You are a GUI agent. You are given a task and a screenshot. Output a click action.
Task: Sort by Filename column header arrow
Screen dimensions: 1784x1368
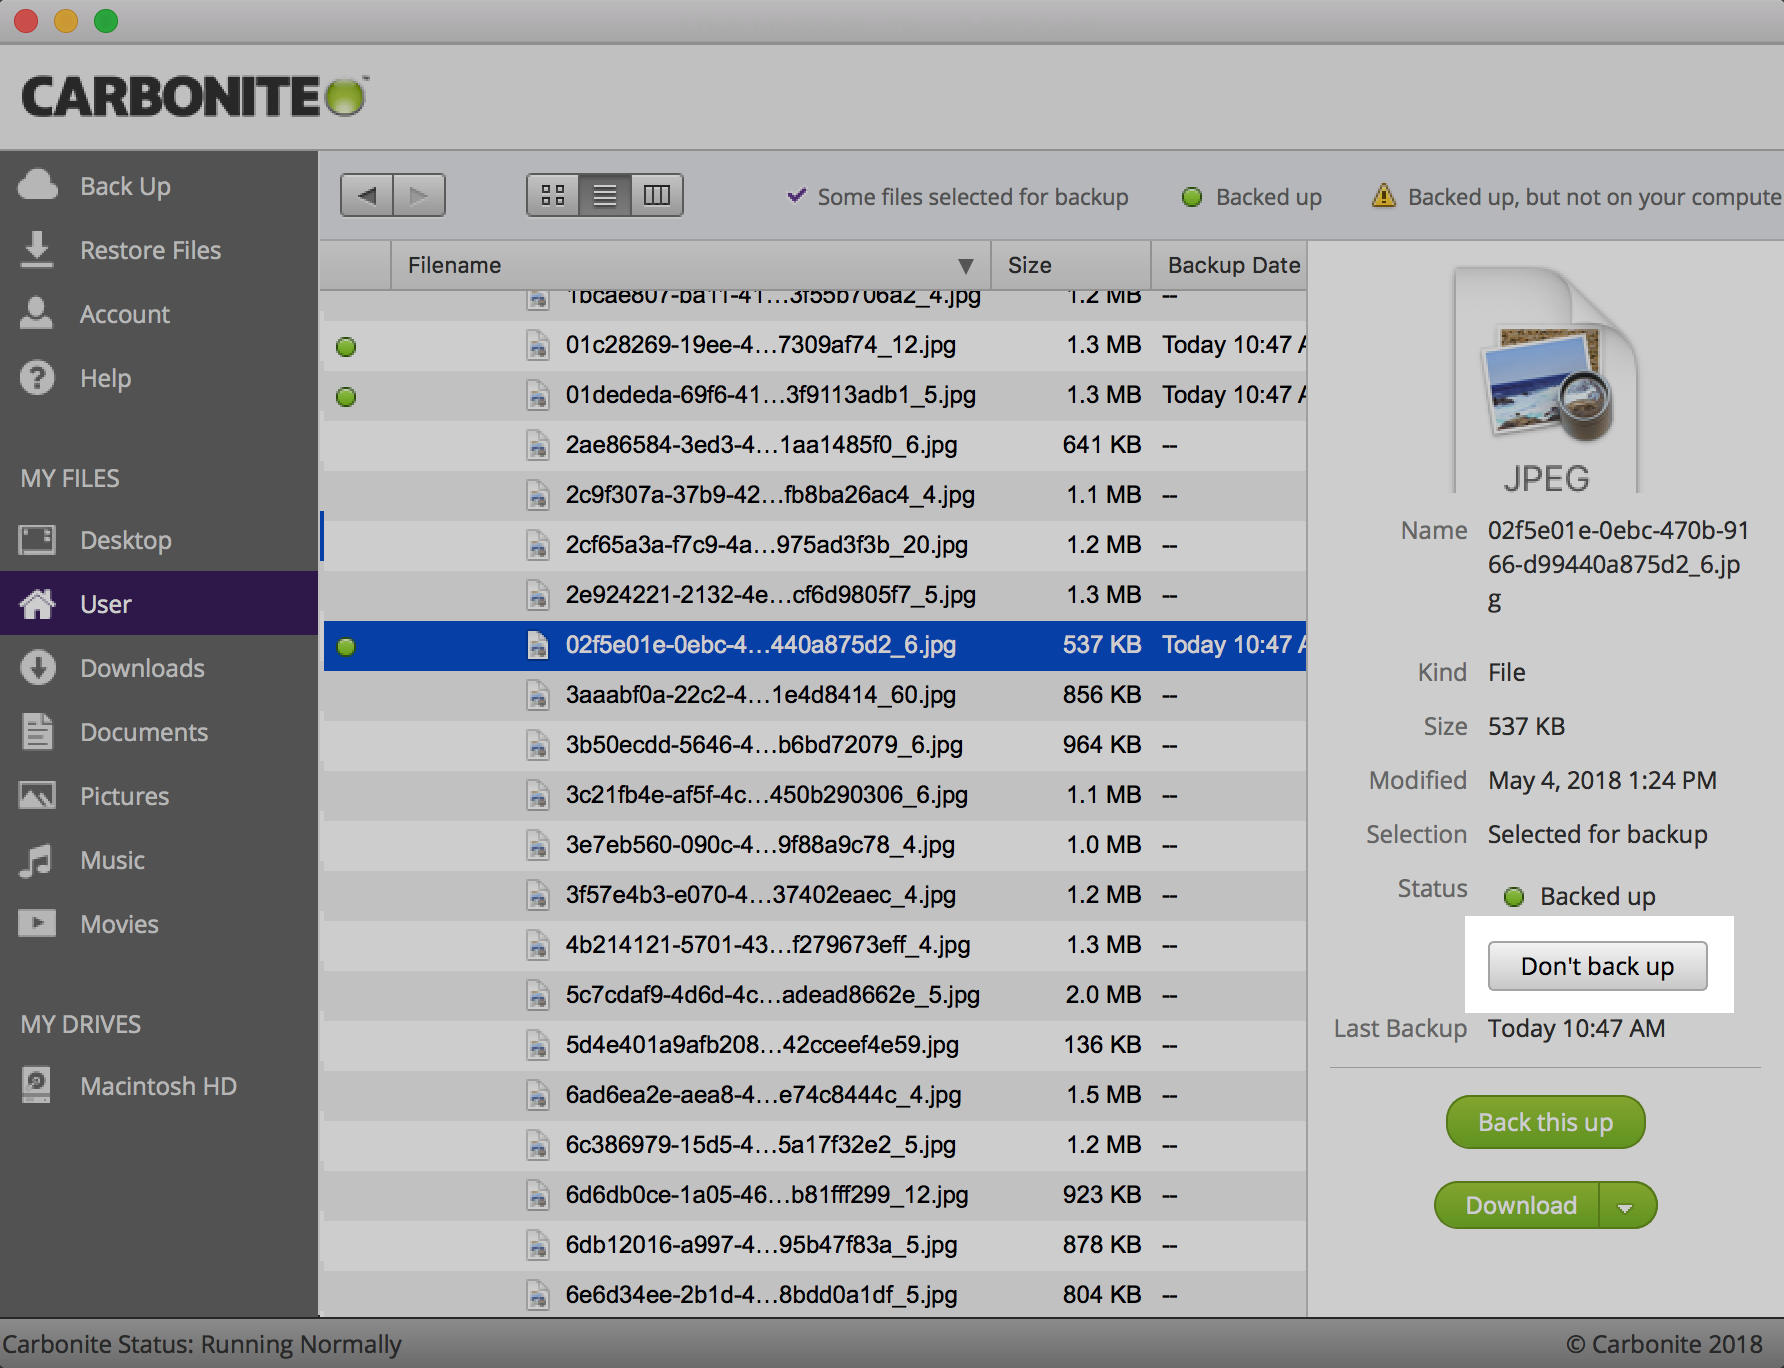point(965,266)
